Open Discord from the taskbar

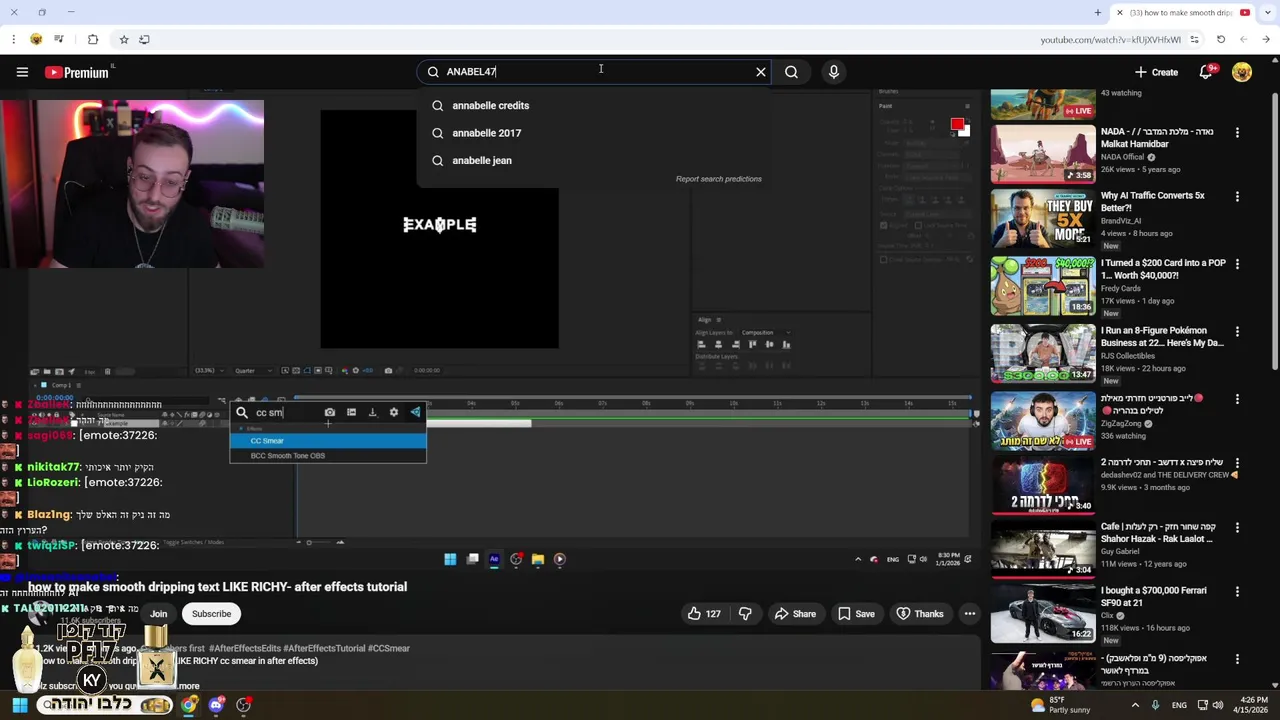216,705
